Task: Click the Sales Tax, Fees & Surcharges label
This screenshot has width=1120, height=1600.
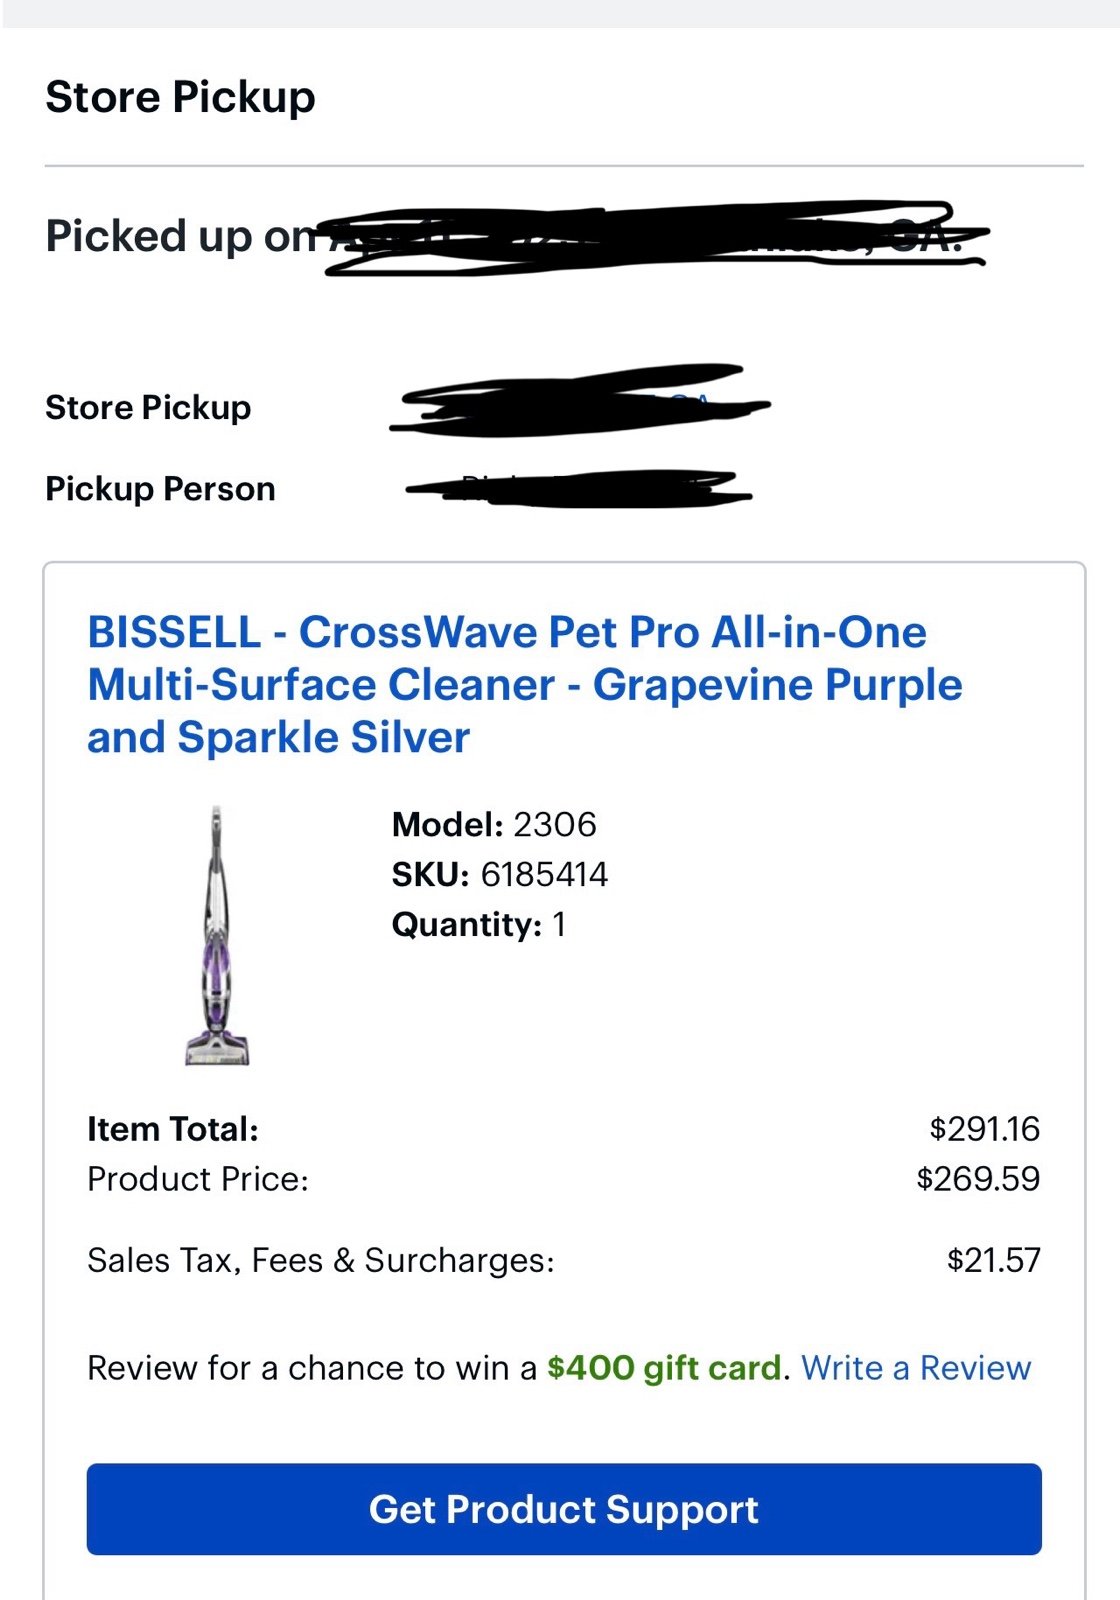Action: point(321,1260)
